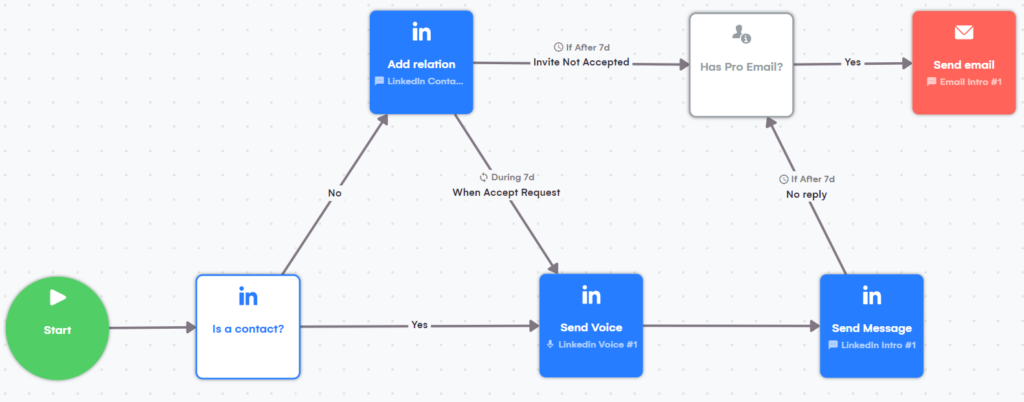Click the envelope icon in Send email node
This screenshot has height=402, width=1024.
963,32
